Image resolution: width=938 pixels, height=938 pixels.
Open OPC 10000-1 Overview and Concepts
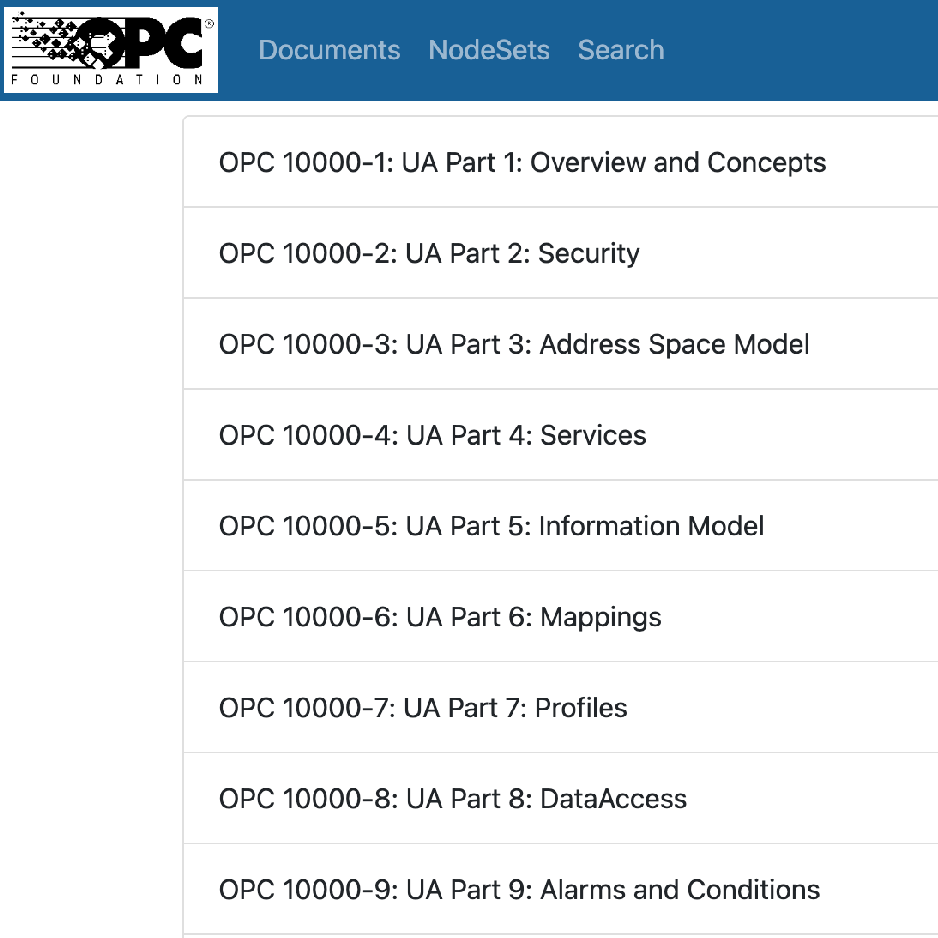522,163
